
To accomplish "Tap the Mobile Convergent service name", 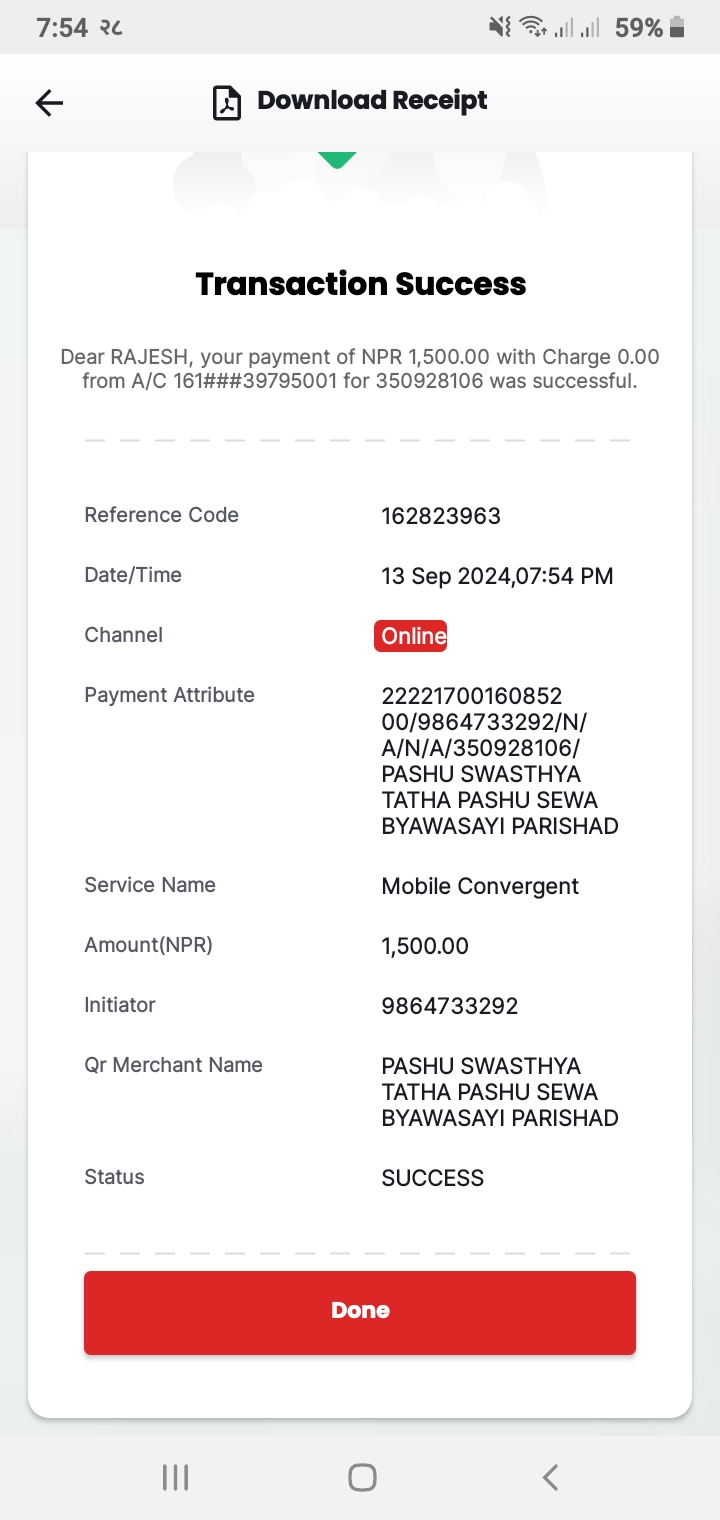I will coord(480,886).
